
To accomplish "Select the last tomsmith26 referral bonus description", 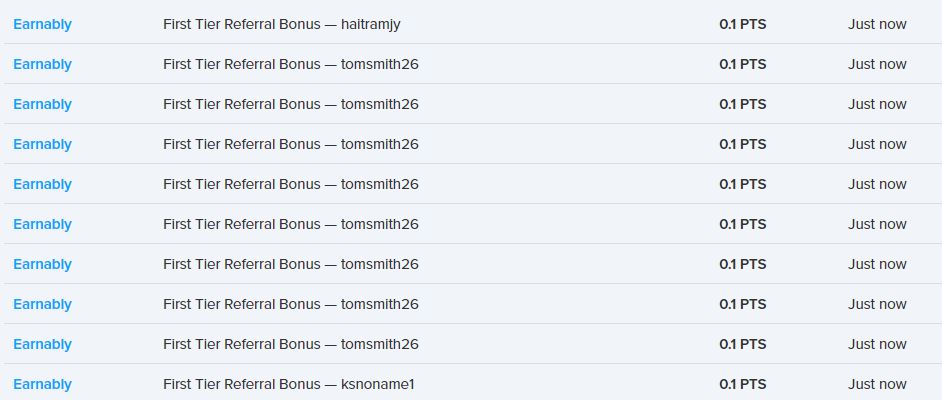I will (290, 344).
